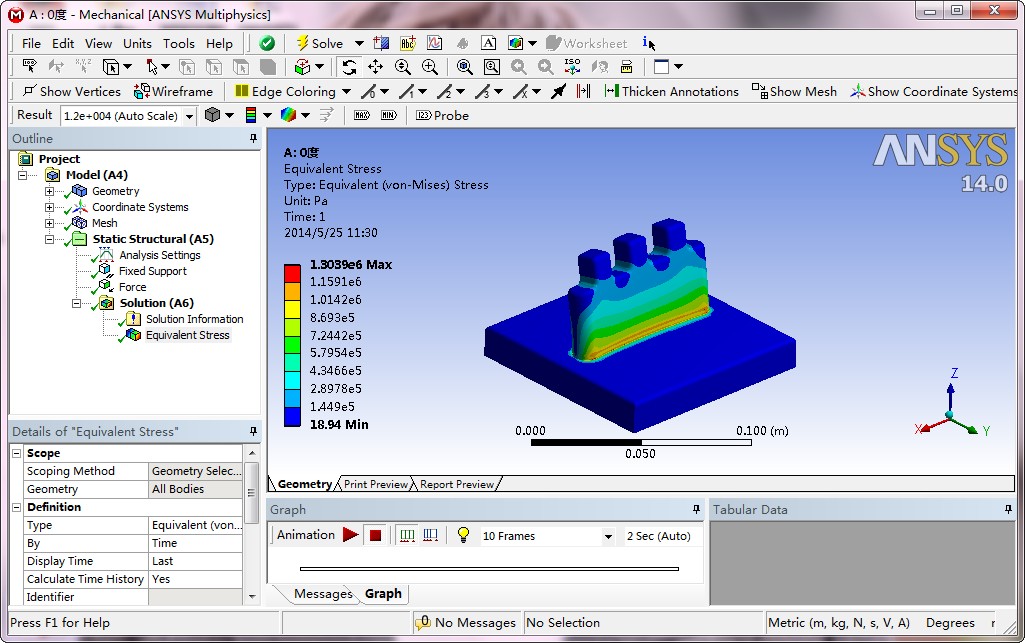
Task: Click the Solve lightning bolt button
Action: 320,43
